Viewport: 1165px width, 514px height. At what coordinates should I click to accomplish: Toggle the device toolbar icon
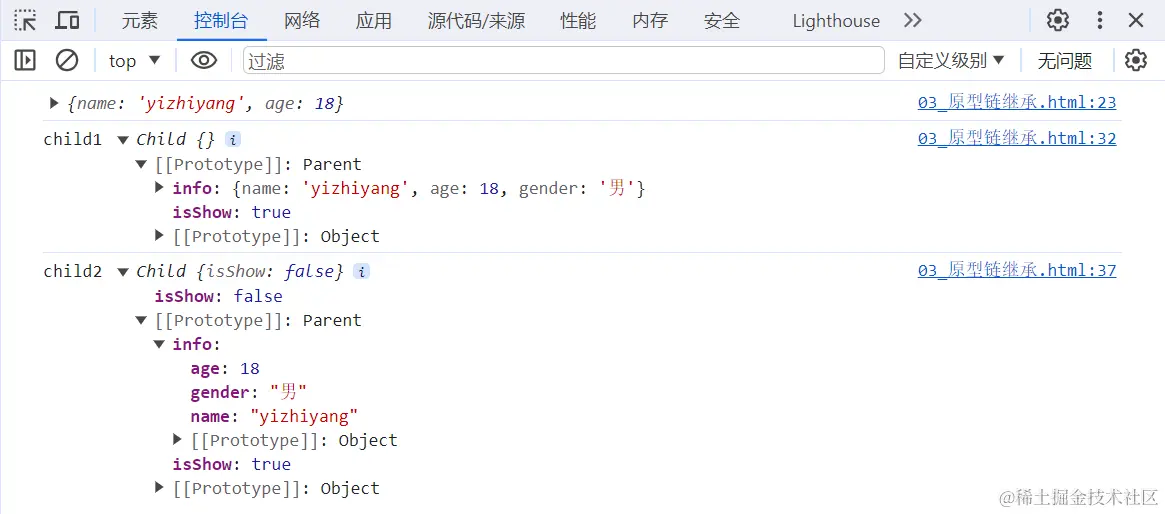pyautogui.click(x=68, y=20)
